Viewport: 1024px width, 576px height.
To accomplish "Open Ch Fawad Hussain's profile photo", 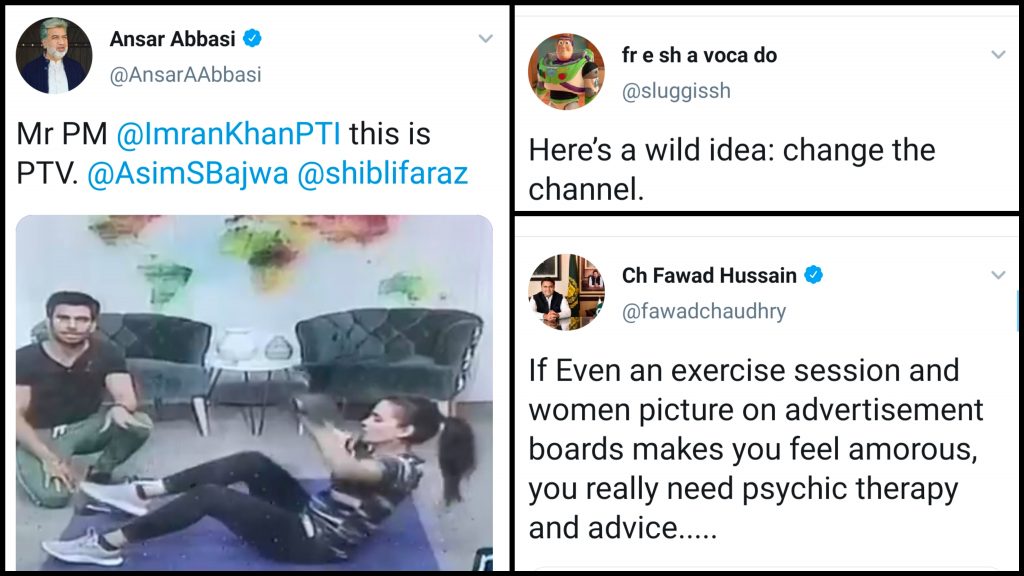I will point(566,292).
